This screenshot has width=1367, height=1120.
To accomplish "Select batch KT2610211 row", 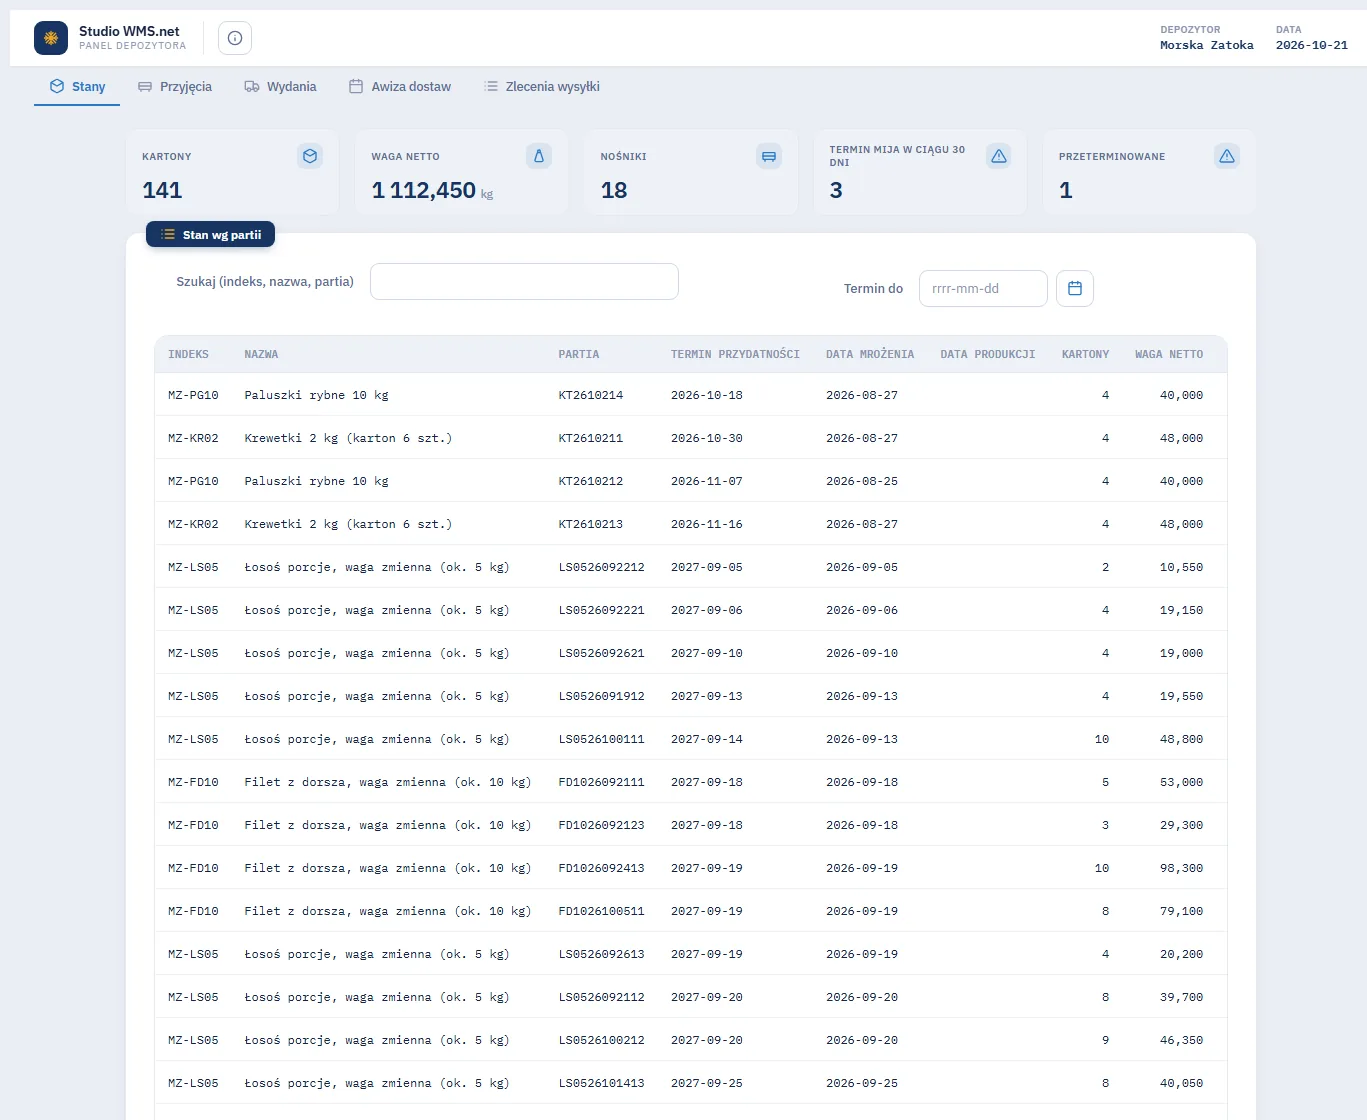I will click(x=691, y=438).
